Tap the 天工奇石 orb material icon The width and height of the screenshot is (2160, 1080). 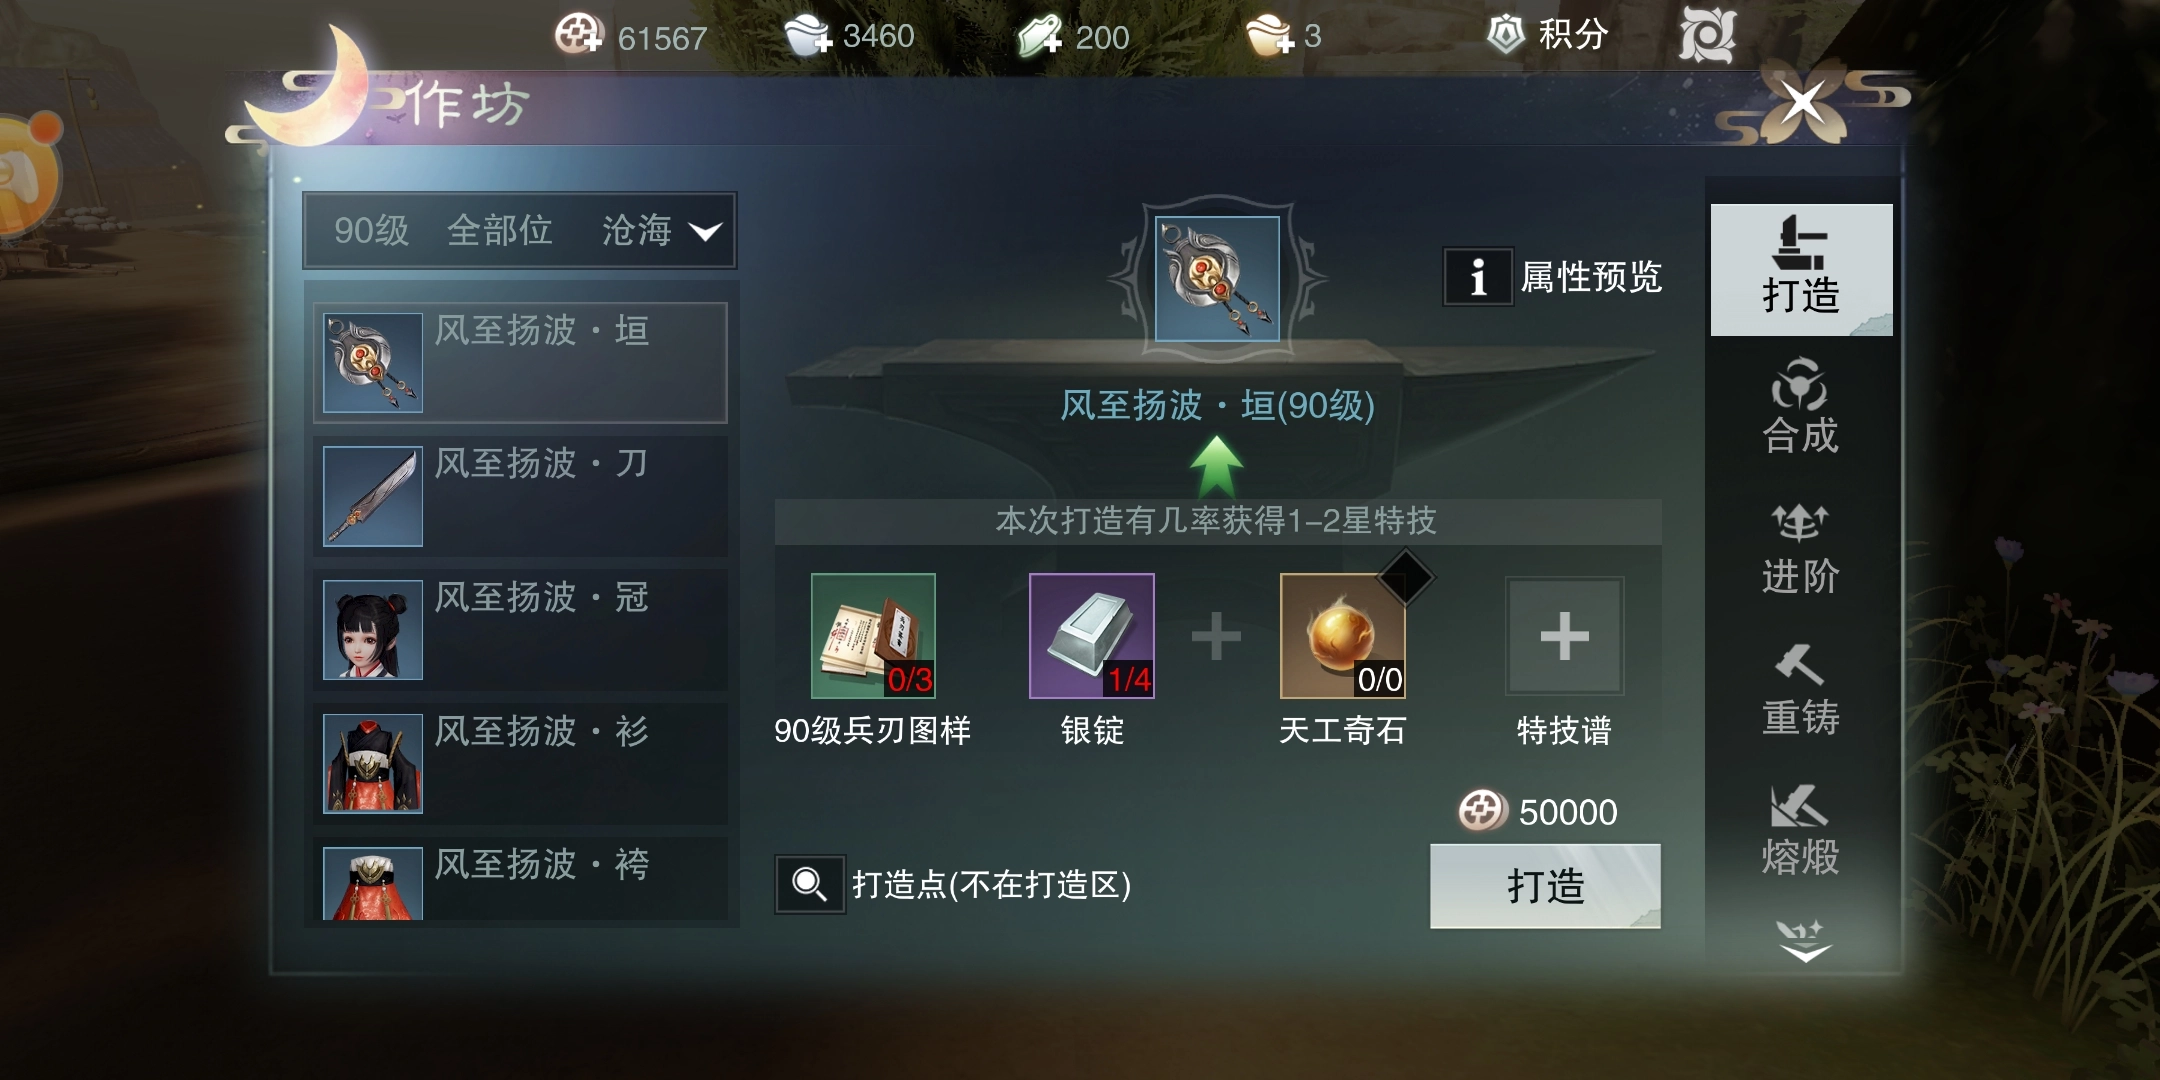(1343, 636)
